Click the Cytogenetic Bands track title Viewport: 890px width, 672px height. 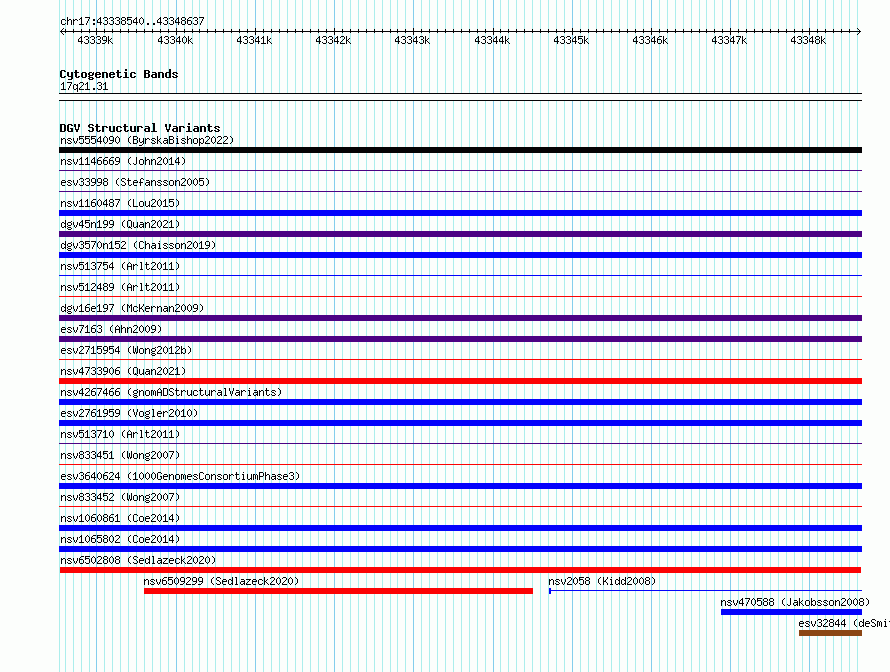119,74
